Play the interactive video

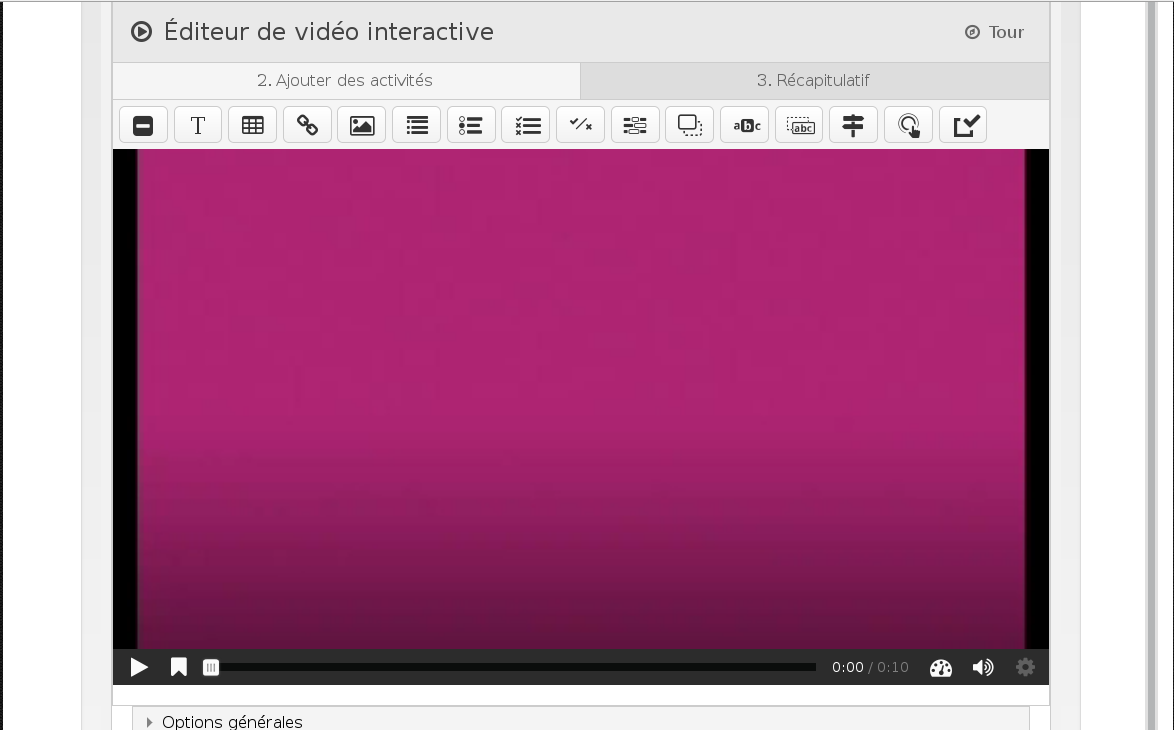[x=140, y=667]
